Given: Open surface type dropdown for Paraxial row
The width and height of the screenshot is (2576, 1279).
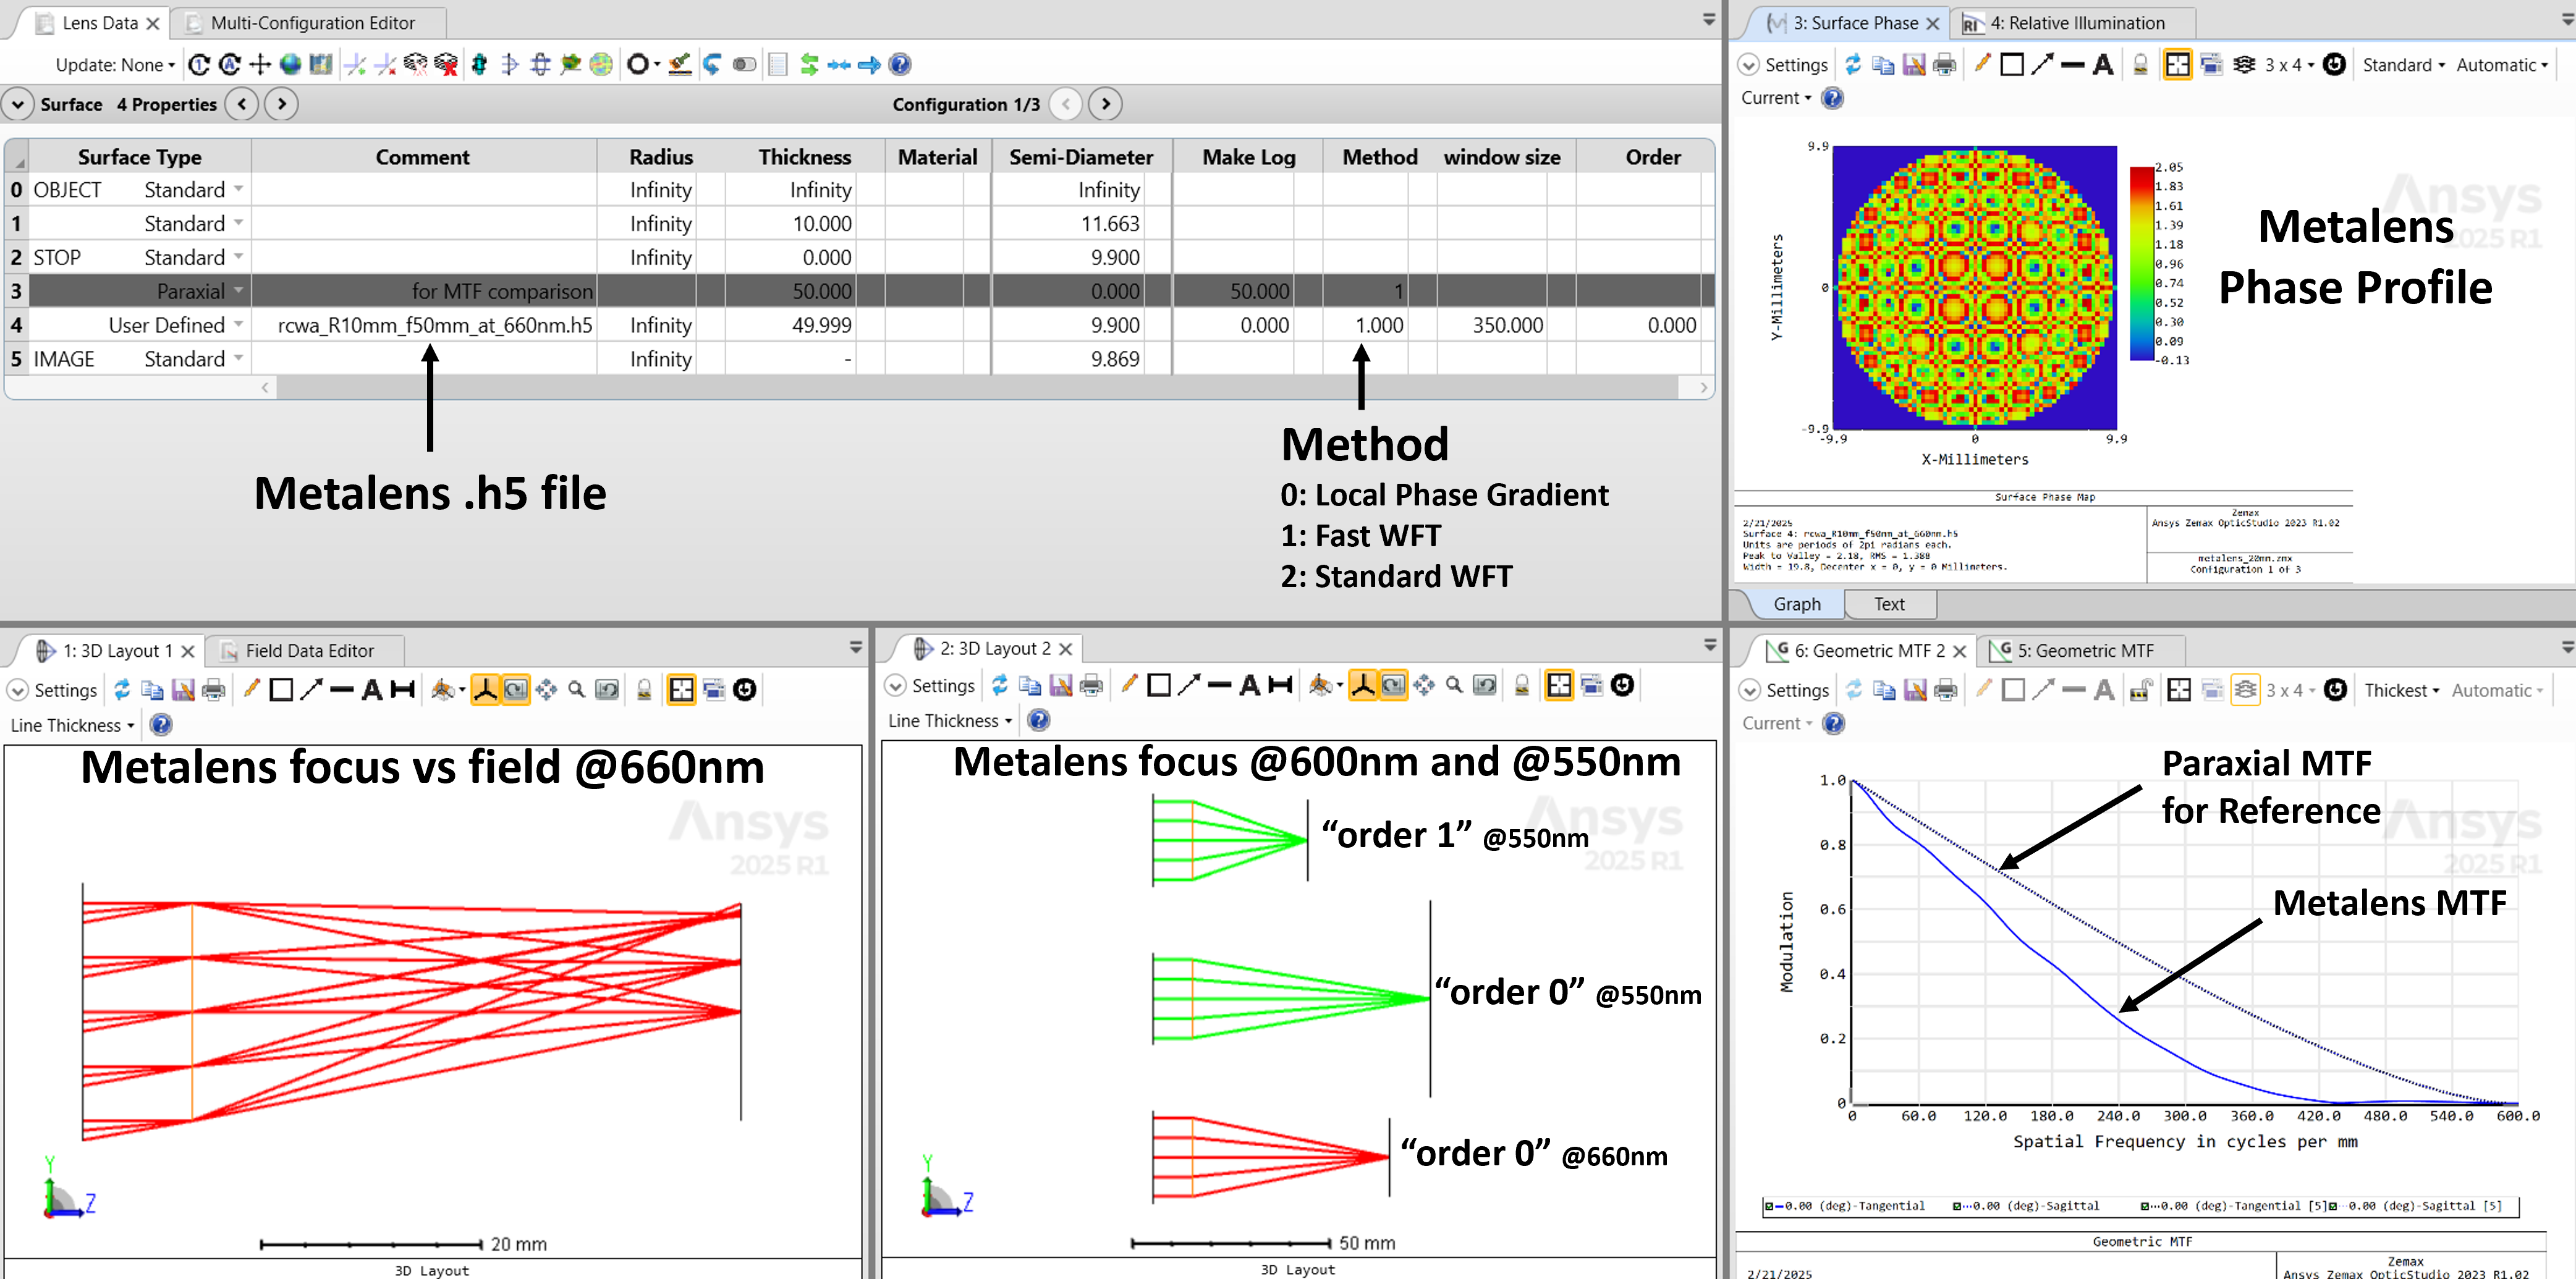Looking at the screenshot, I should pyautogui.click(x=239, y=291).
